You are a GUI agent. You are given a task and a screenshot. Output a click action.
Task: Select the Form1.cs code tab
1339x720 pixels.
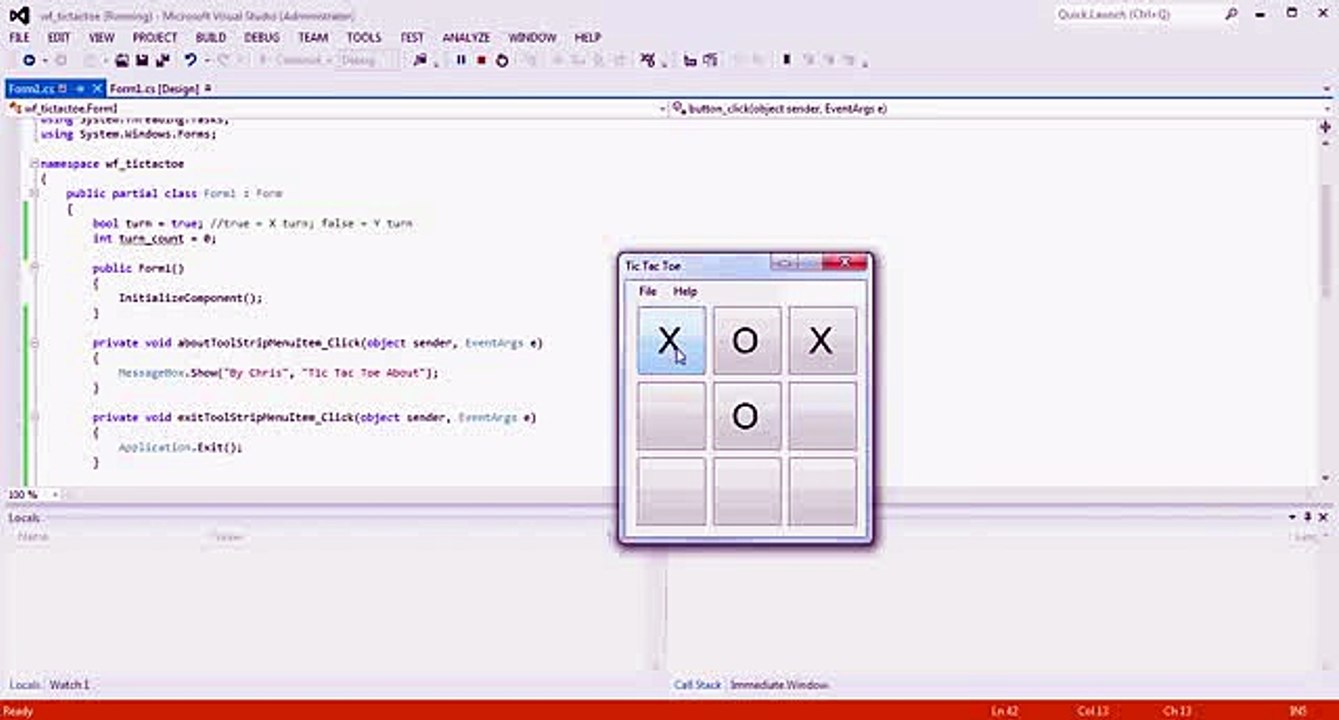31,89
